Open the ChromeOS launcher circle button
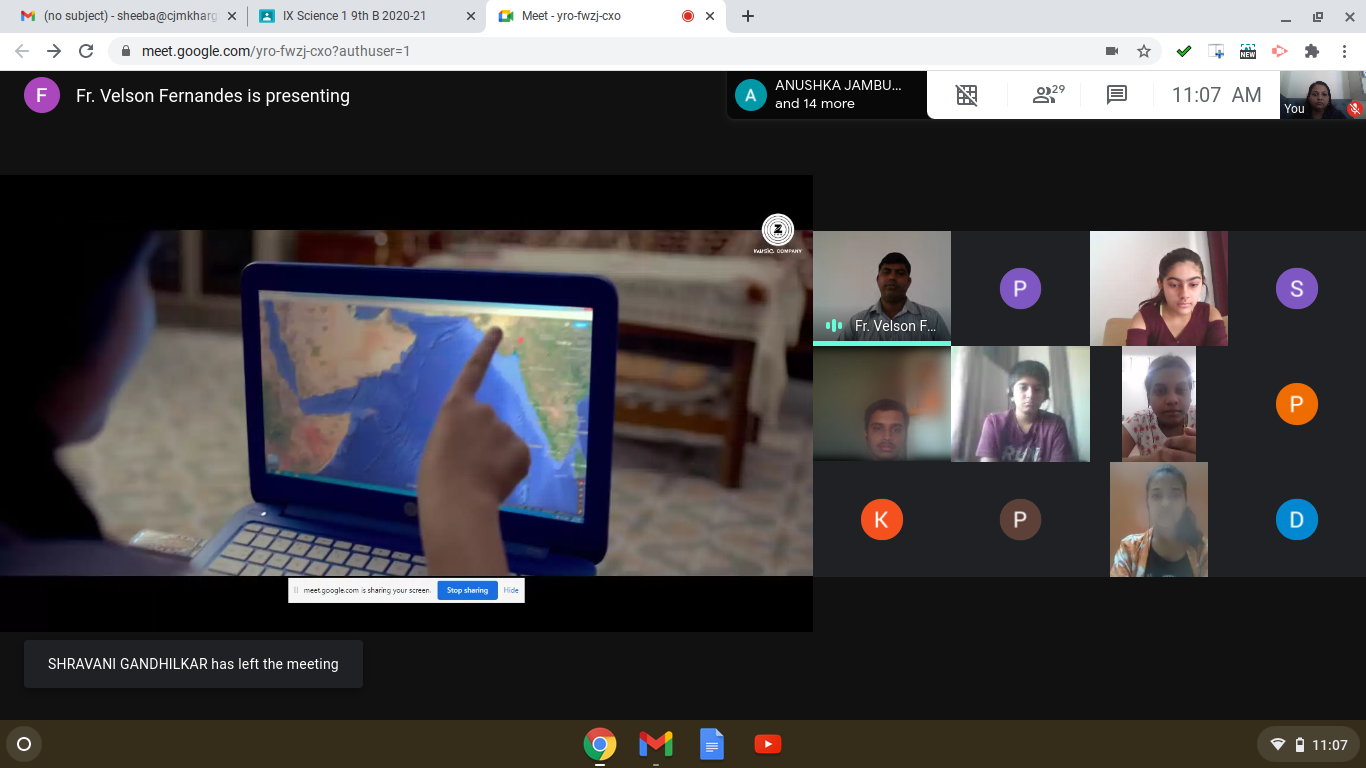Viewport: 1366px width, 768px height. click(x=24, y=744)
